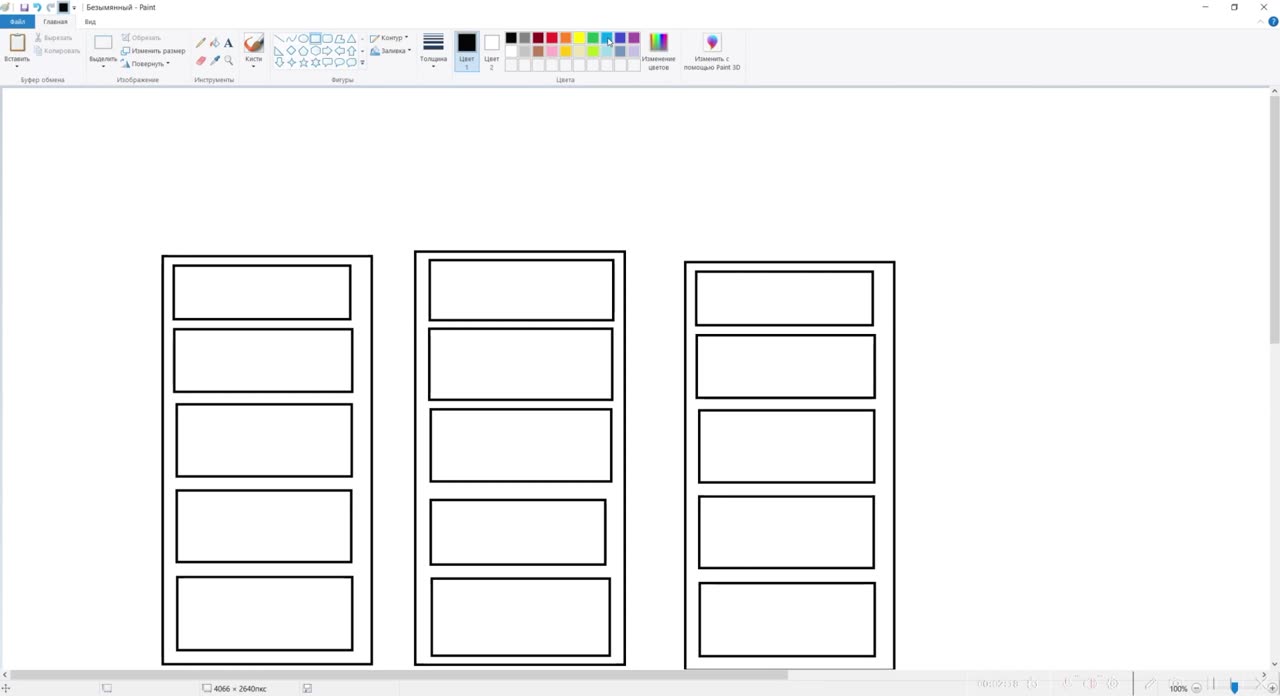The image size is (1280, 696).
Task: Open Изменение цветов (Edit colors) dialog
Action: 658,52
